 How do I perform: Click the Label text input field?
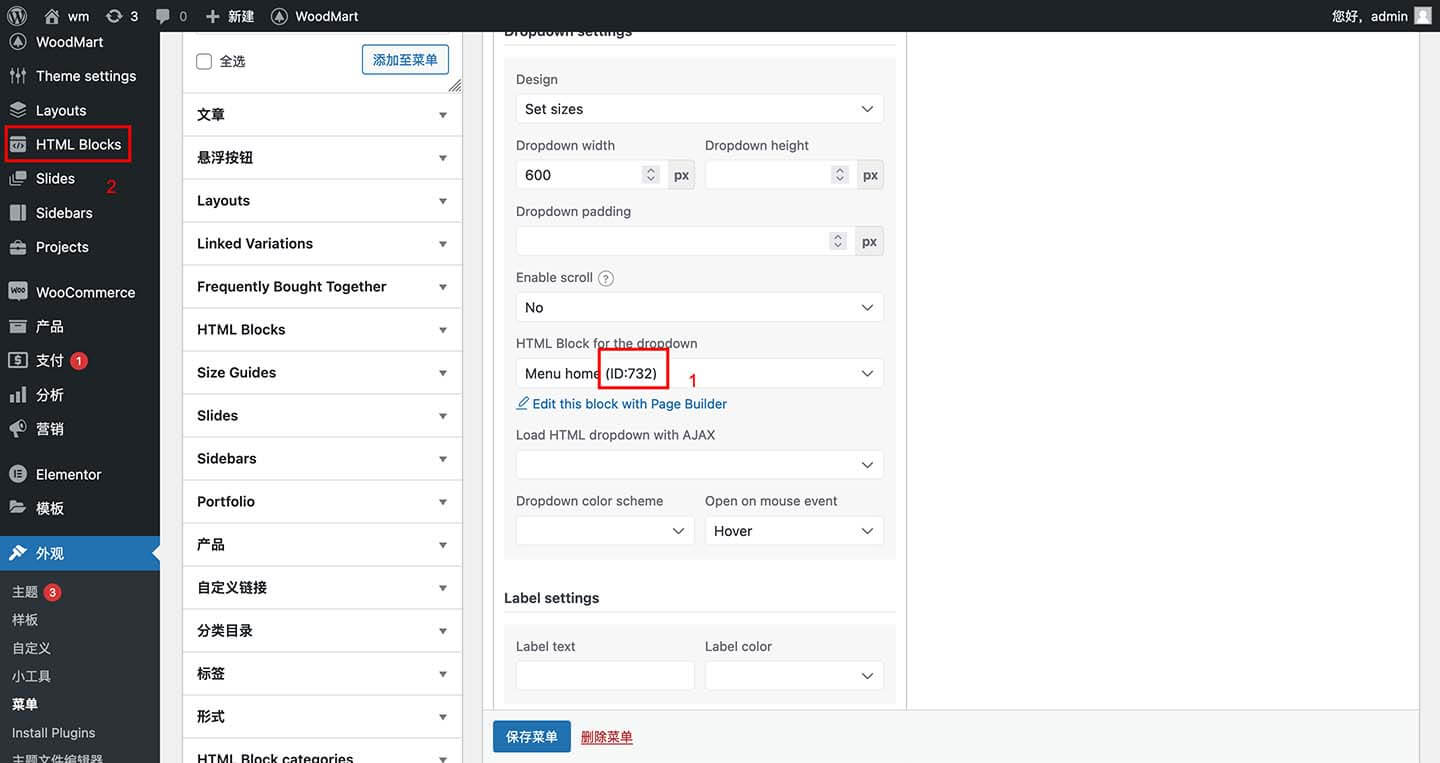[605, 675]
